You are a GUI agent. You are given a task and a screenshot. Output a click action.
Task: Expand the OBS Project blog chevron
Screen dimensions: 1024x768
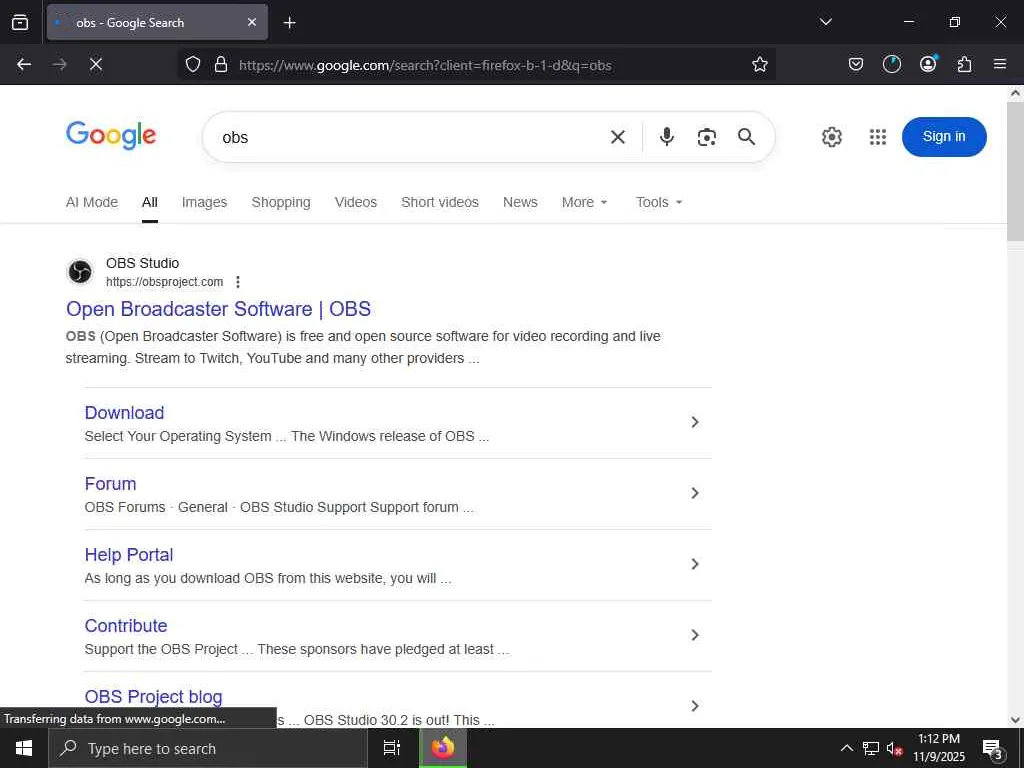tap(695, 706)
